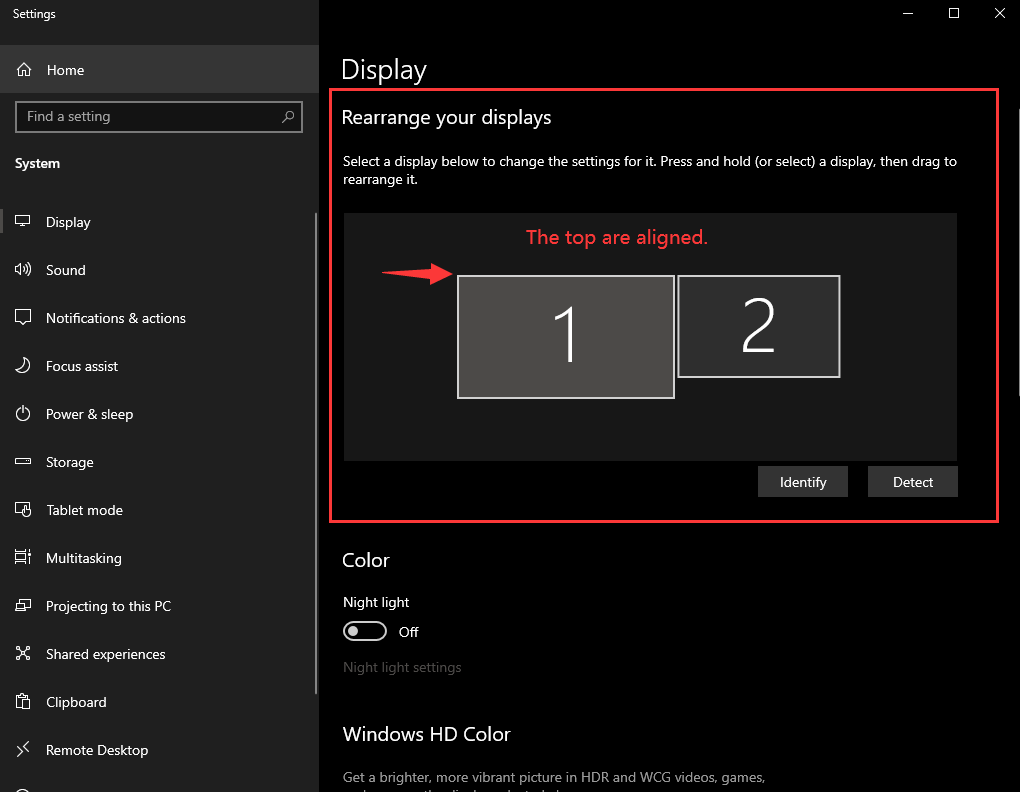Click the Identify button
1020x792 pixels.
click(x=802, y=481)
